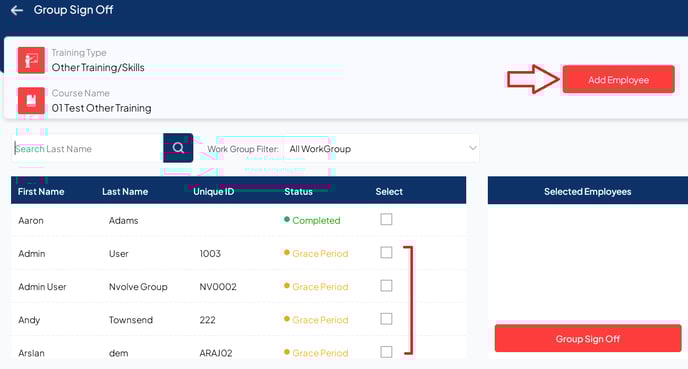Click the Group Sign Off page title
Image resolution: width=688 pixels, height=369 pixels.
(x=73, y=10)
